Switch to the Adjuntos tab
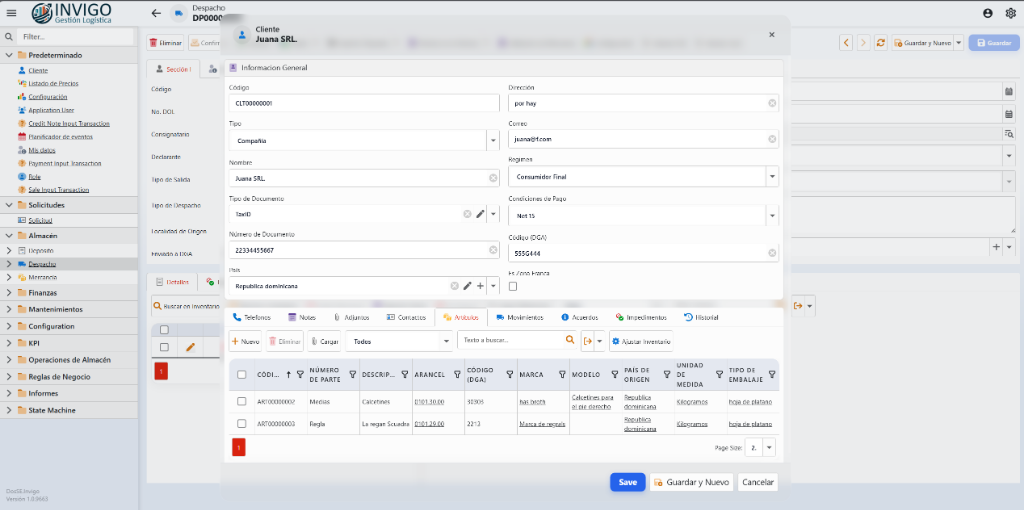This screenshot has width=1024, height=510. point(351,317)
